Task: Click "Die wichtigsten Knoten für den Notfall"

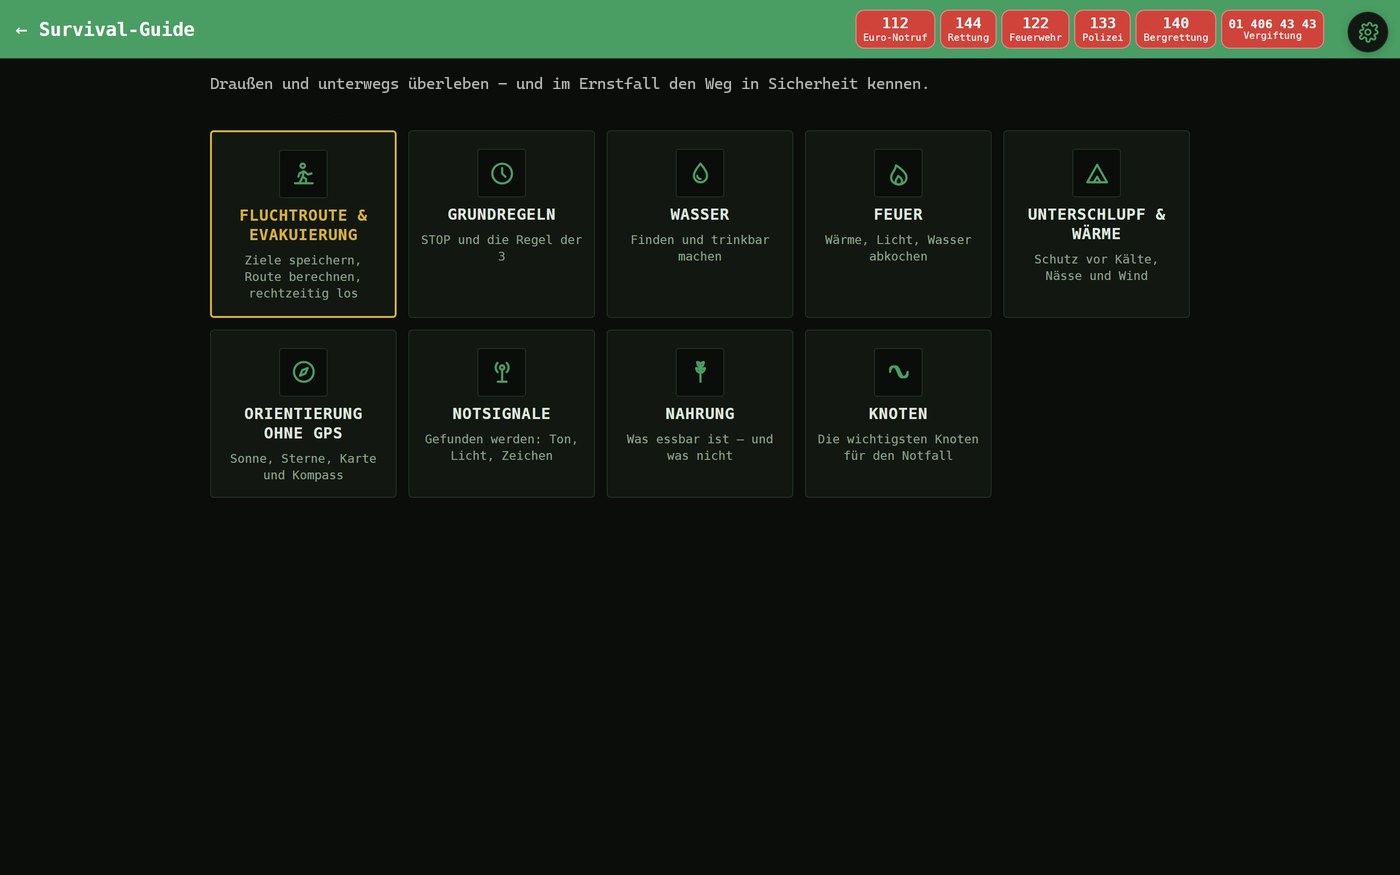Action: 898,447
